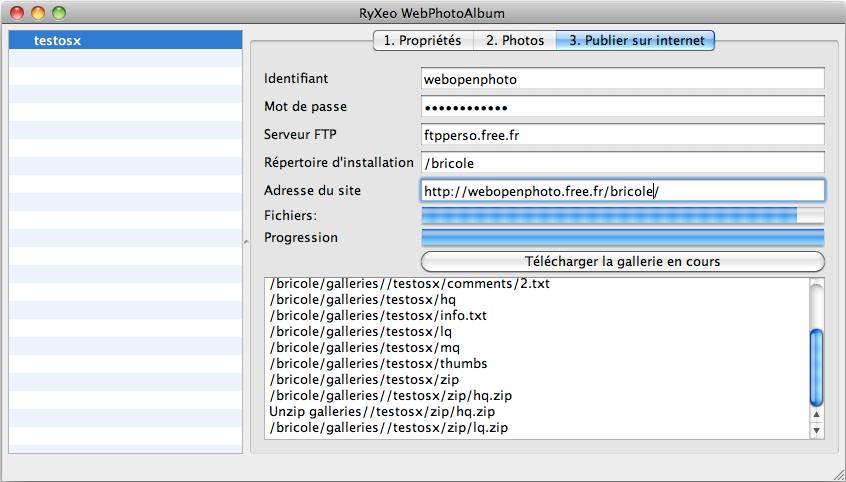Viewport: 846px width, 482px height.
Task: Switch to the 1. Propriétés tab
Action: [x=423, y=40]
